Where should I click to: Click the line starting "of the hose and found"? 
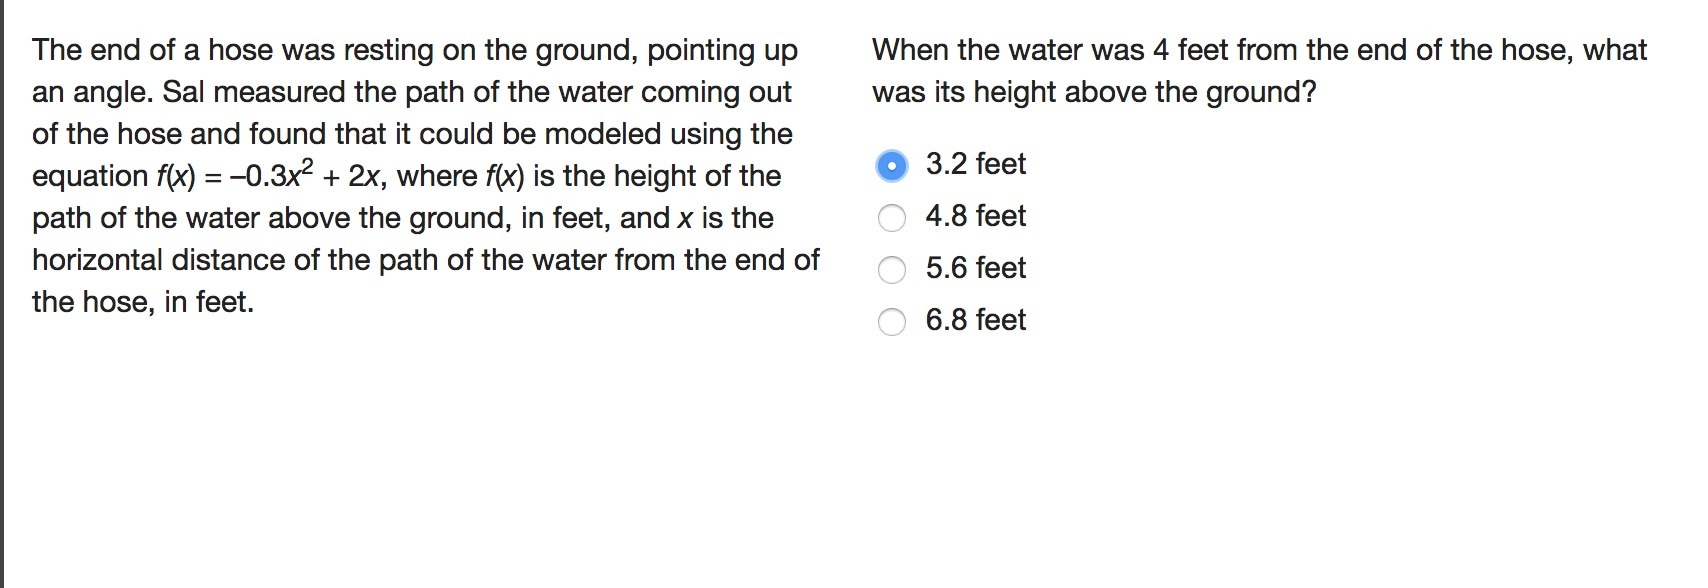pos(411,134)
